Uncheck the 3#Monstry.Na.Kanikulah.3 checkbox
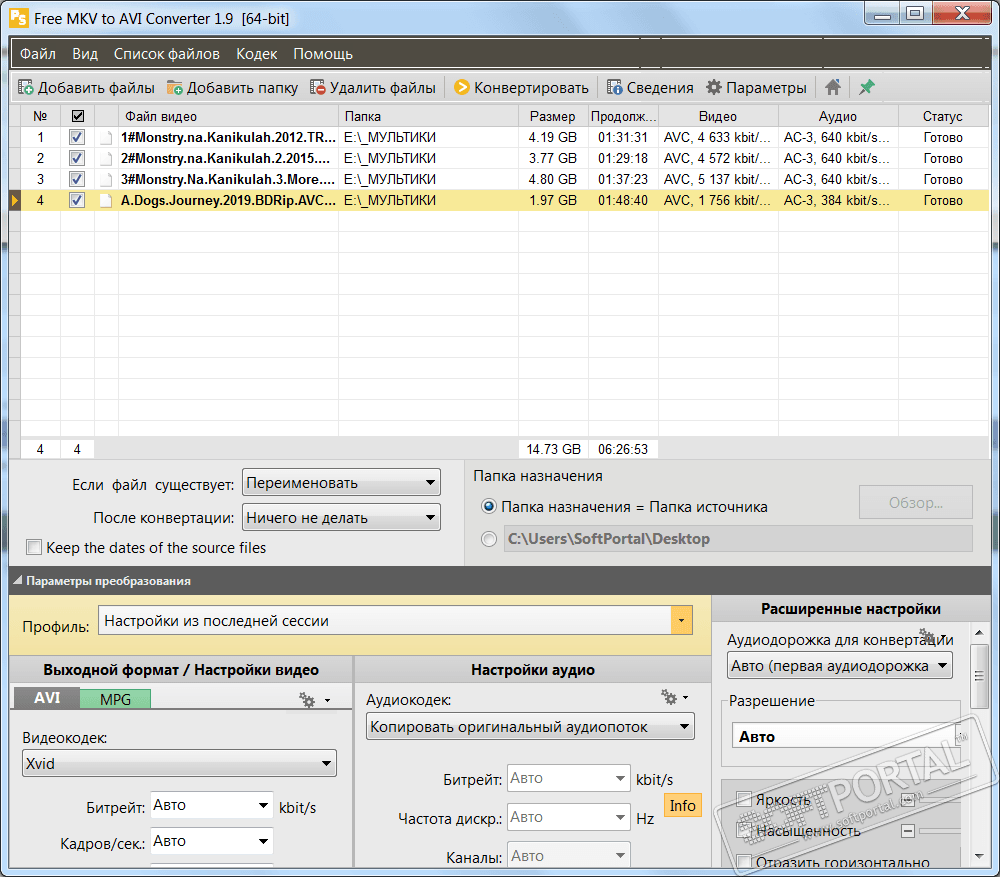This screenshot has height=877, width=1000. coord(77,180)
